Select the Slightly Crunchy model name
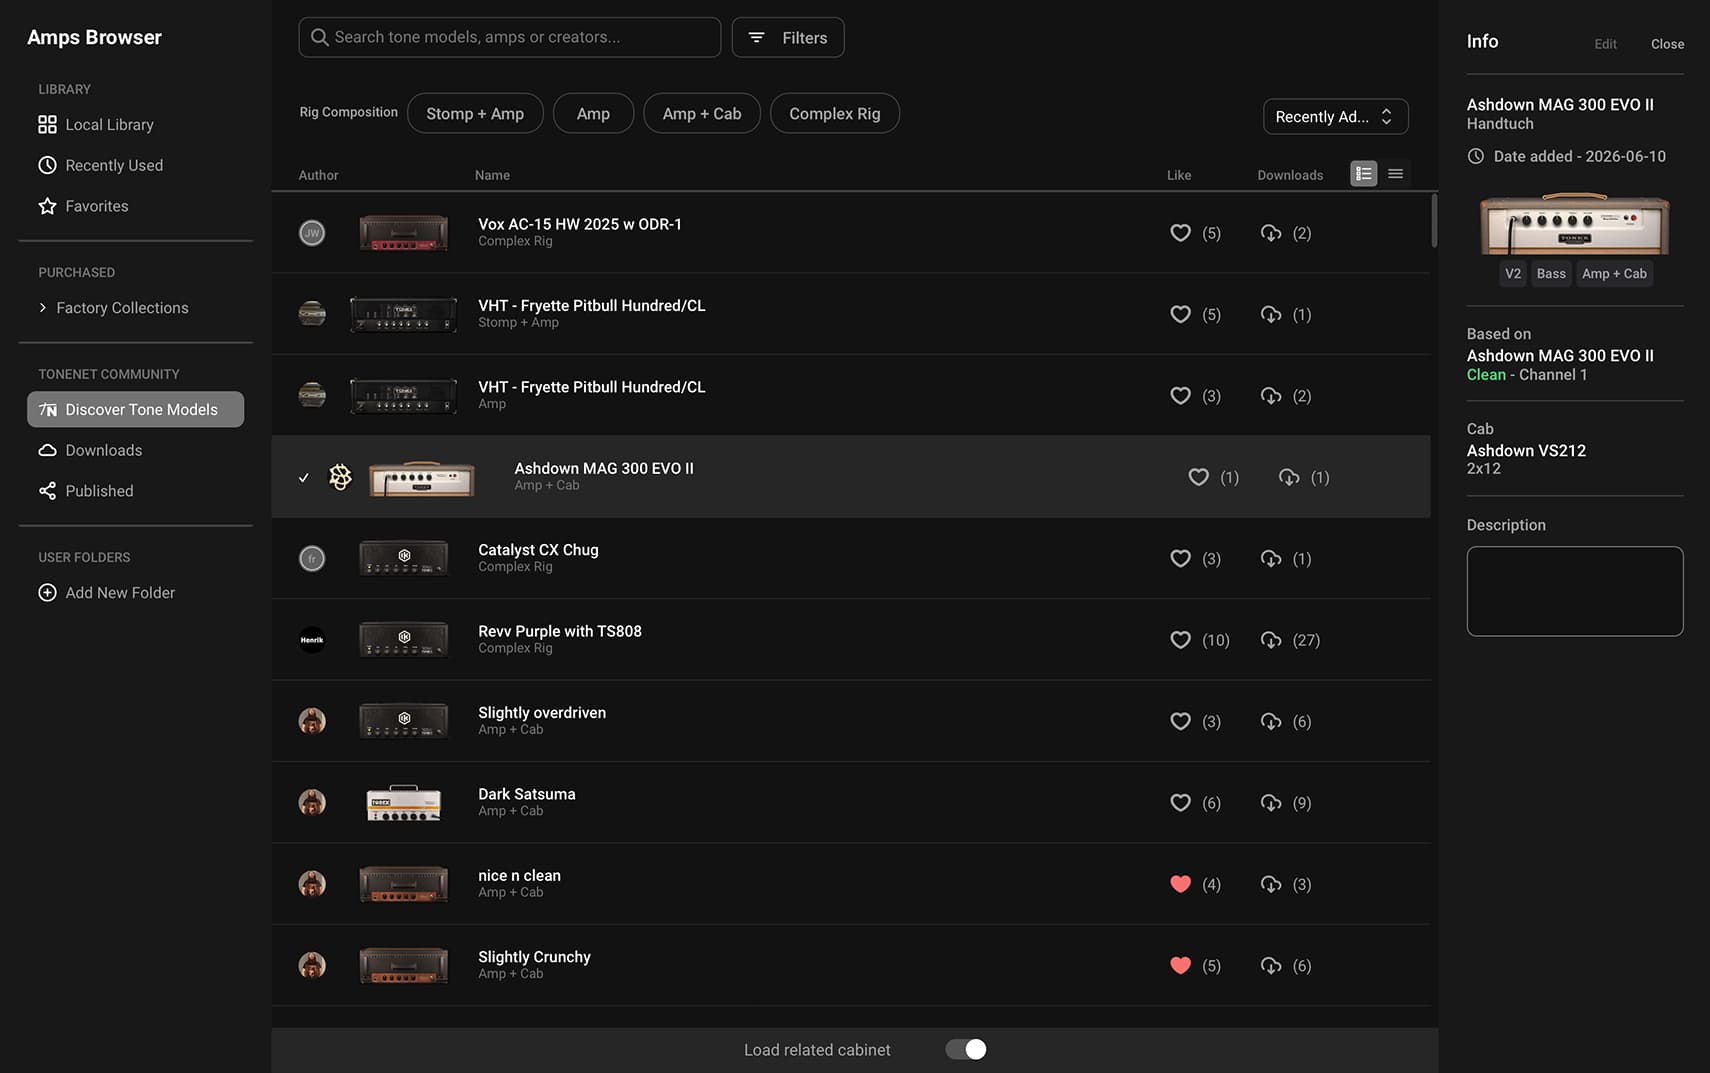This screenshot has height=1073, width=1710. (534, 957)
